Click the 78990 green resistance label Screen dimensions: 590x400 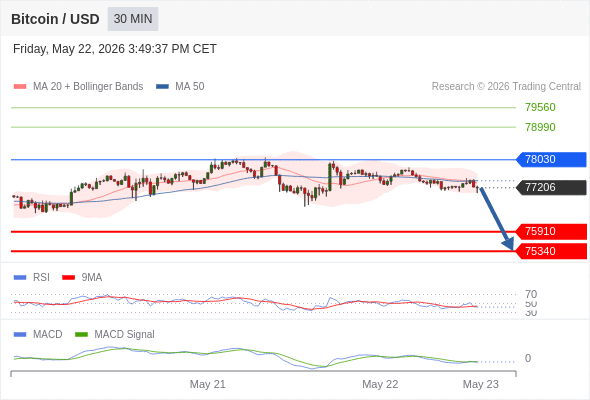point(540,127)
